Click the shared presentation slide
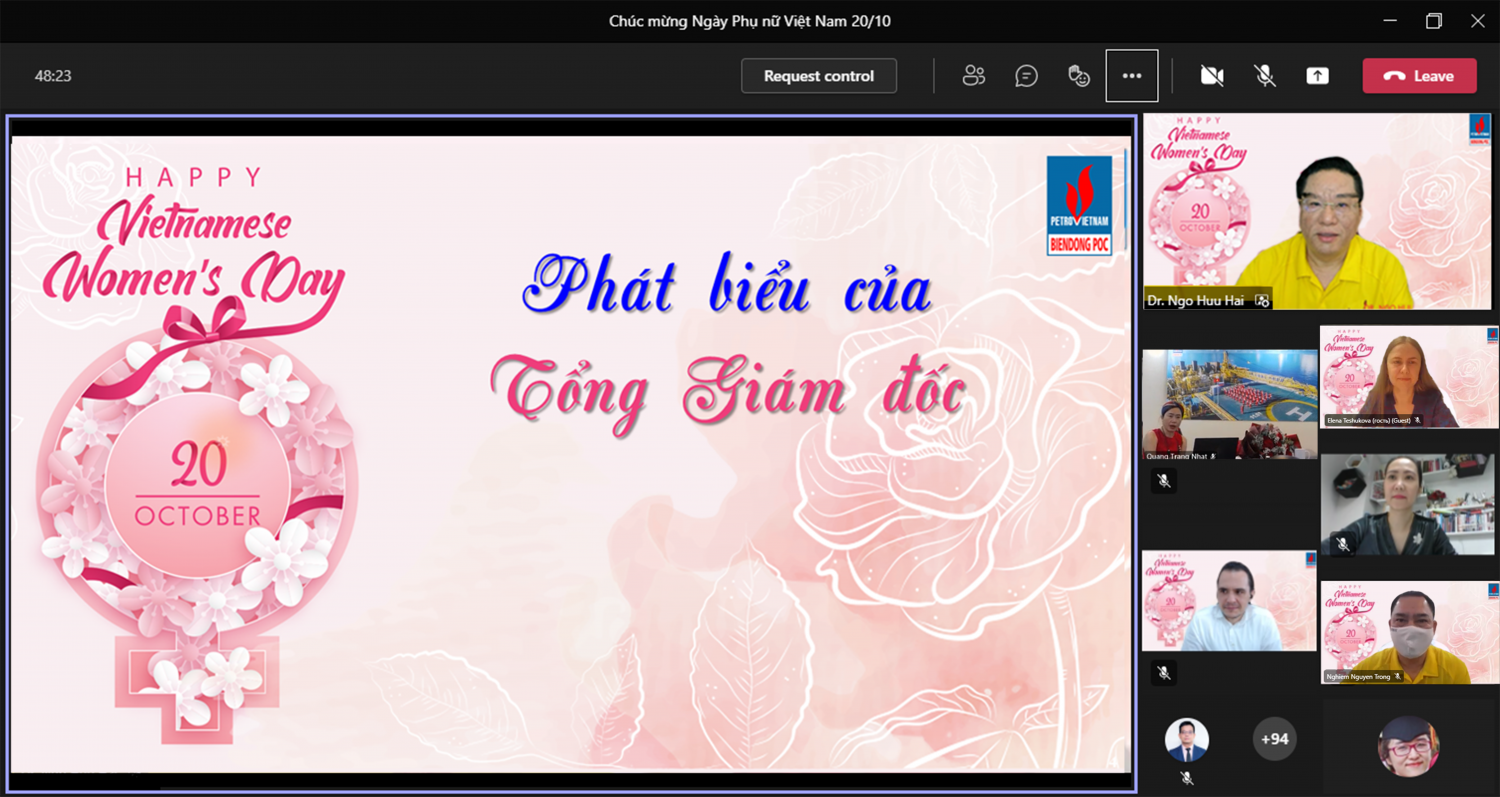The height and width of the screenshot is (797, 1500). (x=571, y=454)
